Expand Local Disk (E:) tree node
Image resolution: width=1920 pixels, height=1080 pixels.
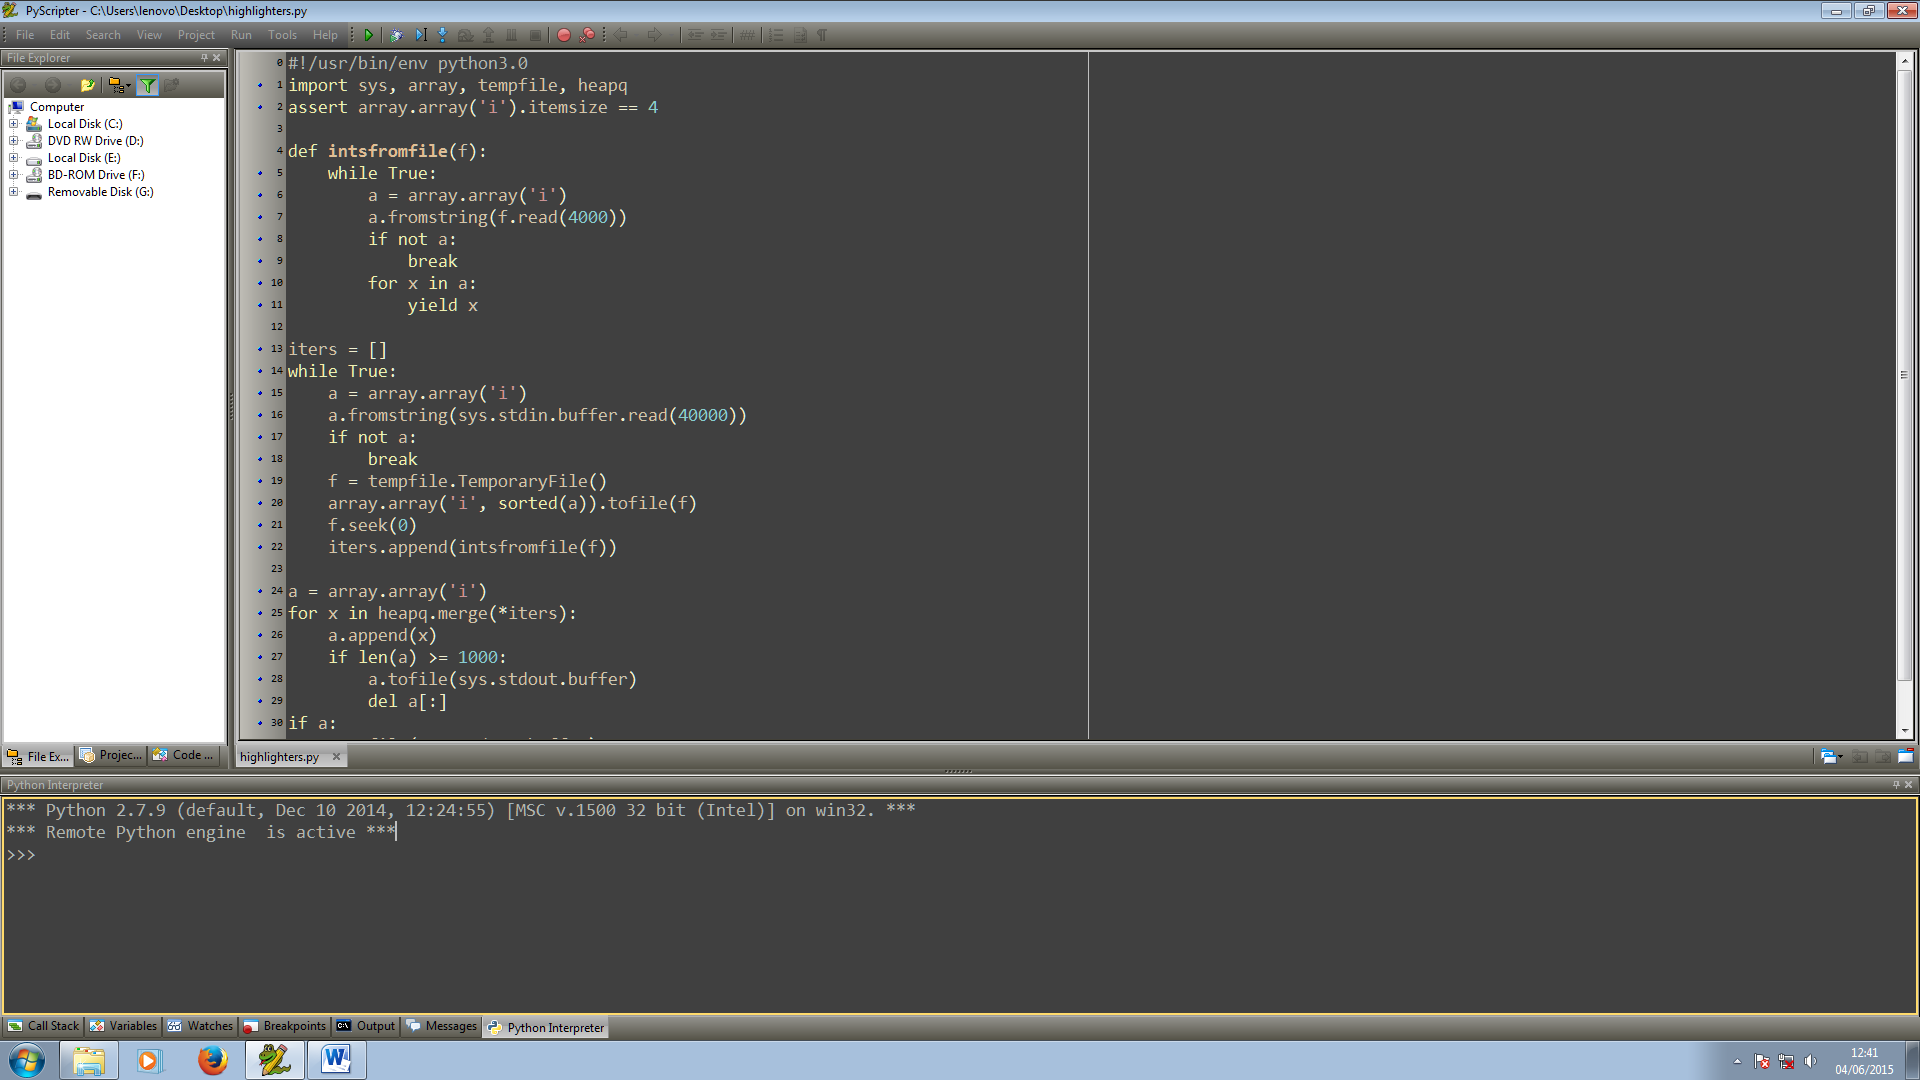[x=14, y=158]
